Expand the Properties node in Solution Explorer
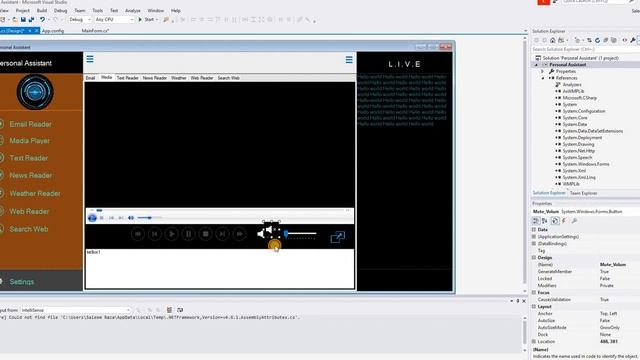 542,71
